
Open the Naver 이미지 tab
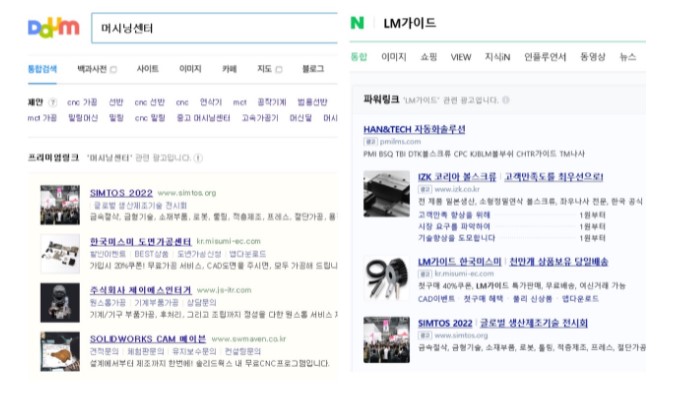point(394,57)
